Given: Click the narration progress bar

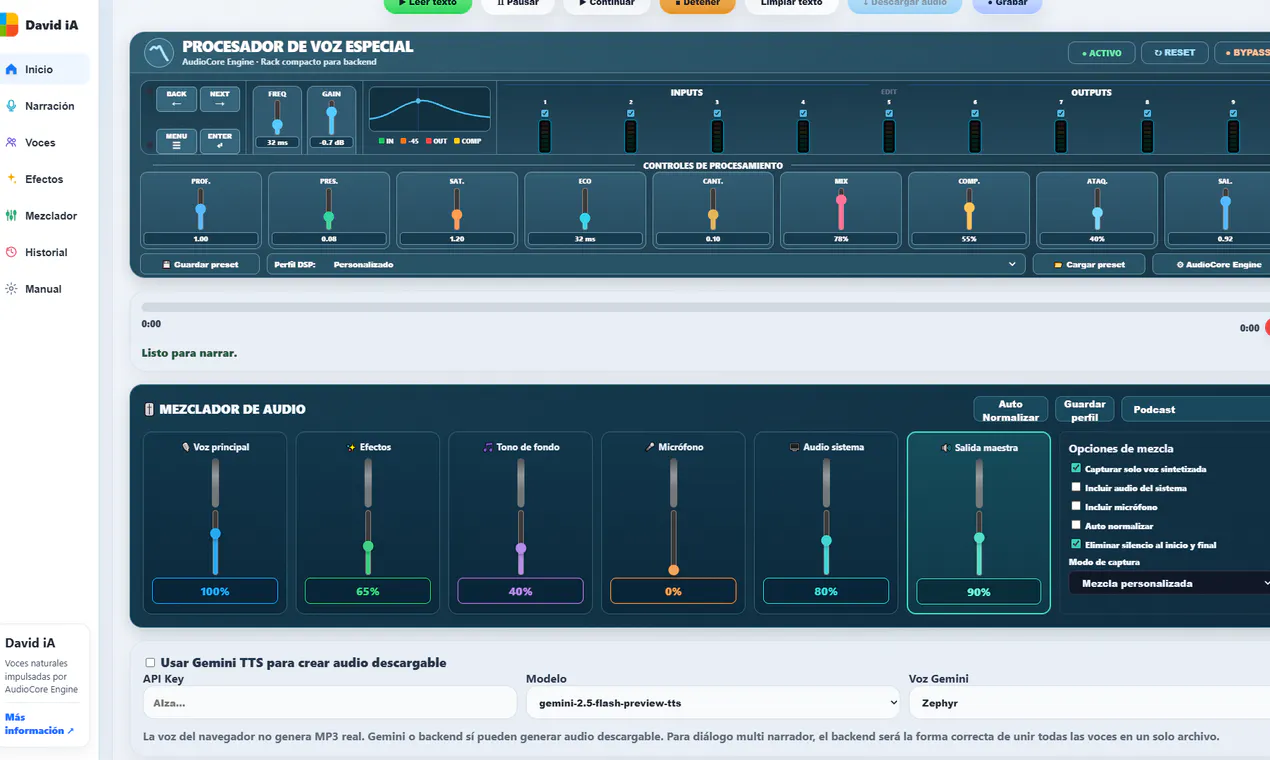Looking at the screenshot, I should click(705, 307).
